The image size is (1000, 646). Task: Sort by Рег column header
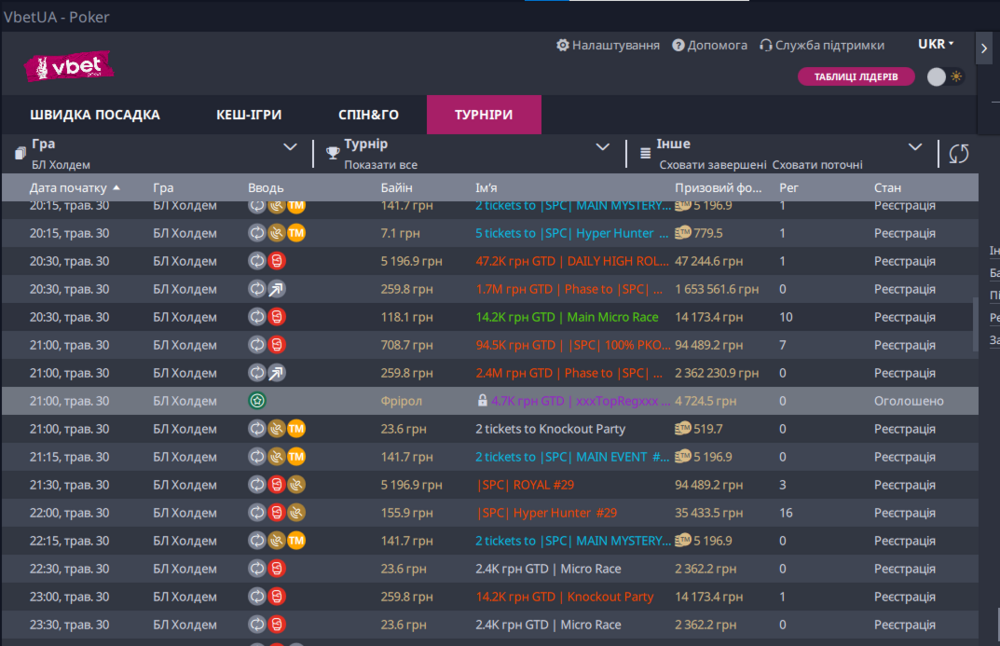click(788, 188)
